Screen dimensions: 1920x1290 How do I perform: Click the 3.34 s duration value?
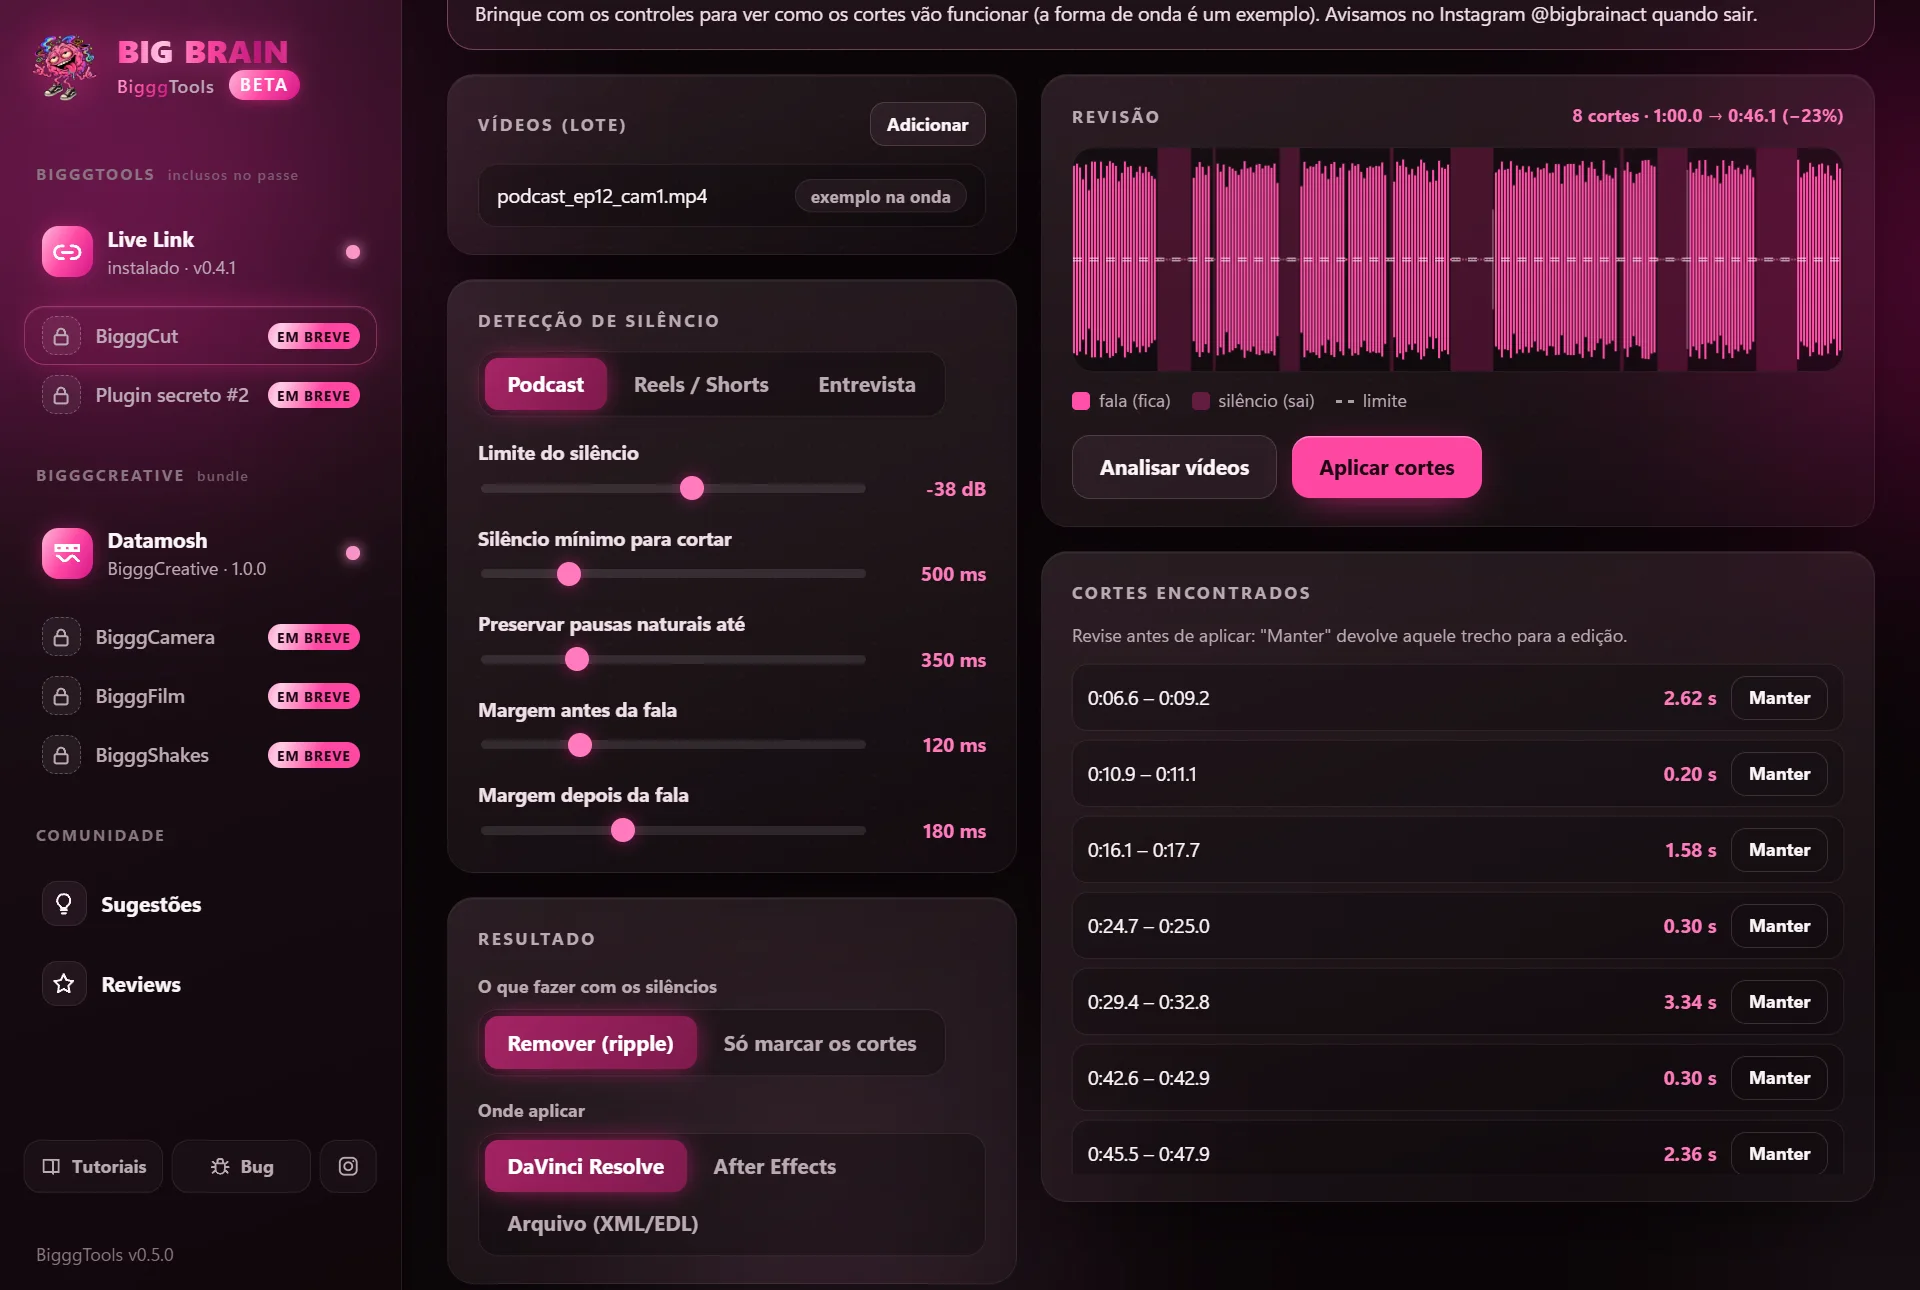(x=1690, y=1002)
